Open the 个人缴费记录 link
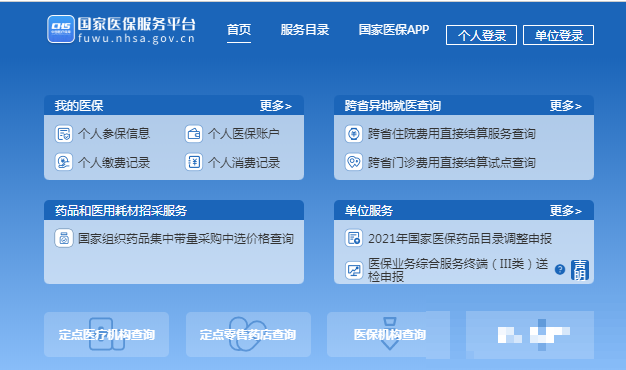 [x=114, y=162]
